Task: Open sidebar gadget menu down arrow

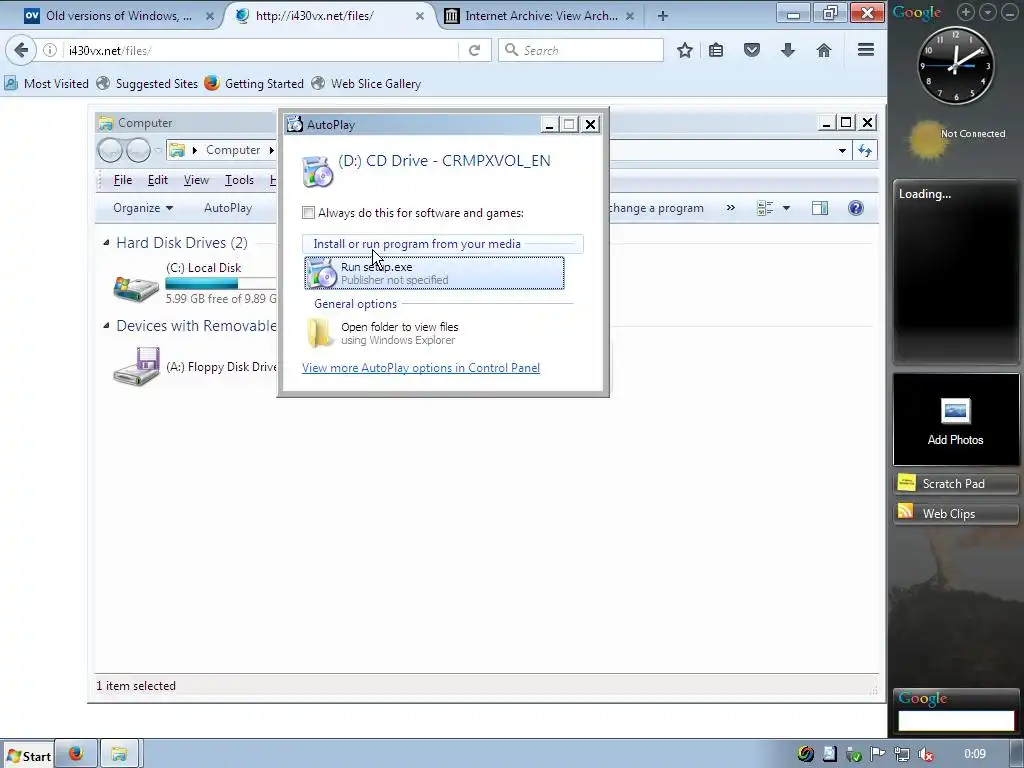Action: [987, 12]
